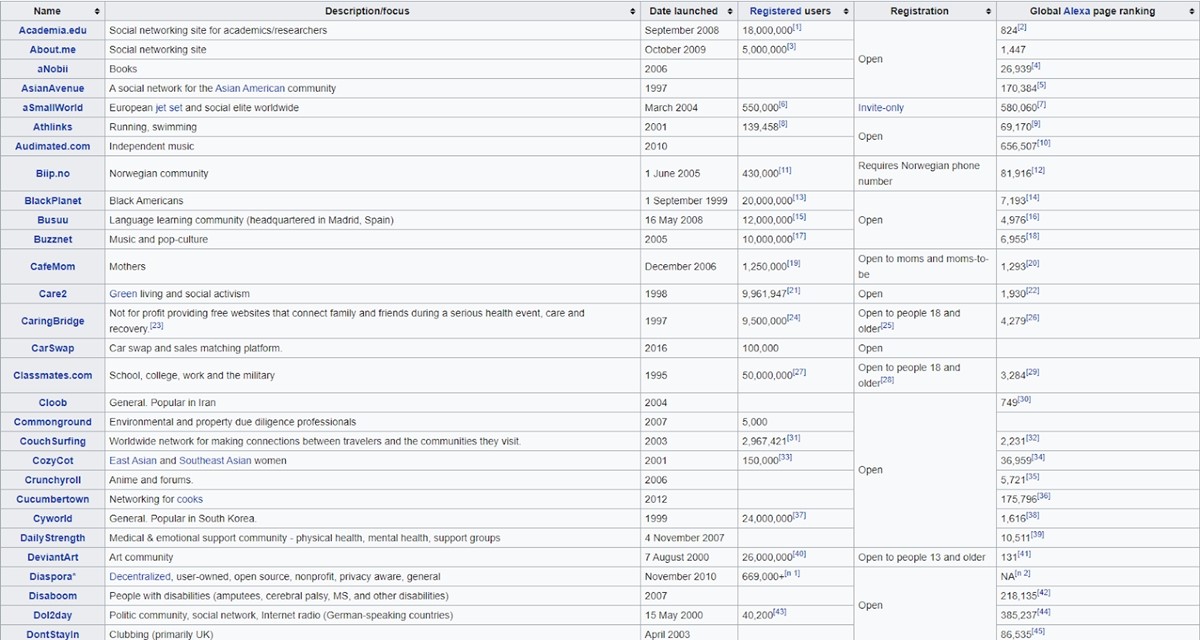Follow the cooks link in Cucumbertown row
The width and height of the screenshot is (1200, 640).
[x=190, y=499]
